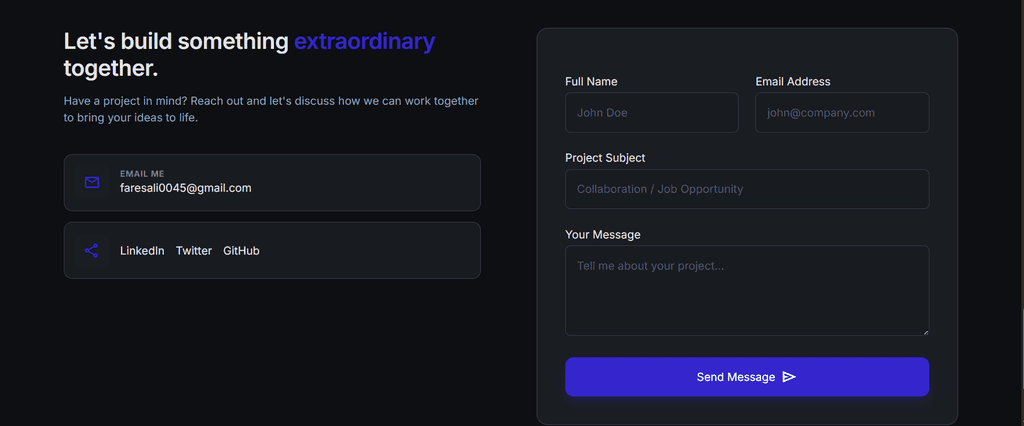Click the Have a project in mind paragraph
Image resolution: width=1024 pixels, height=426 pixels.
click(x=271, y=110)
